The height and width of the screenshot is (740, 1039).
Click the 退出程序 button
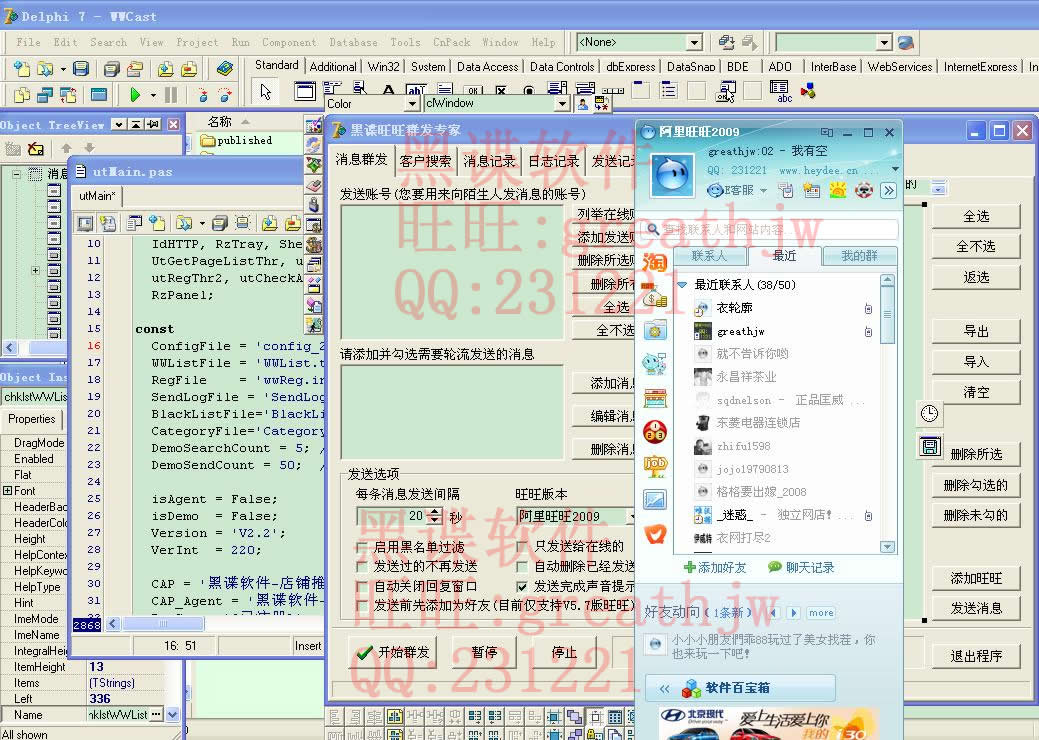975,656
